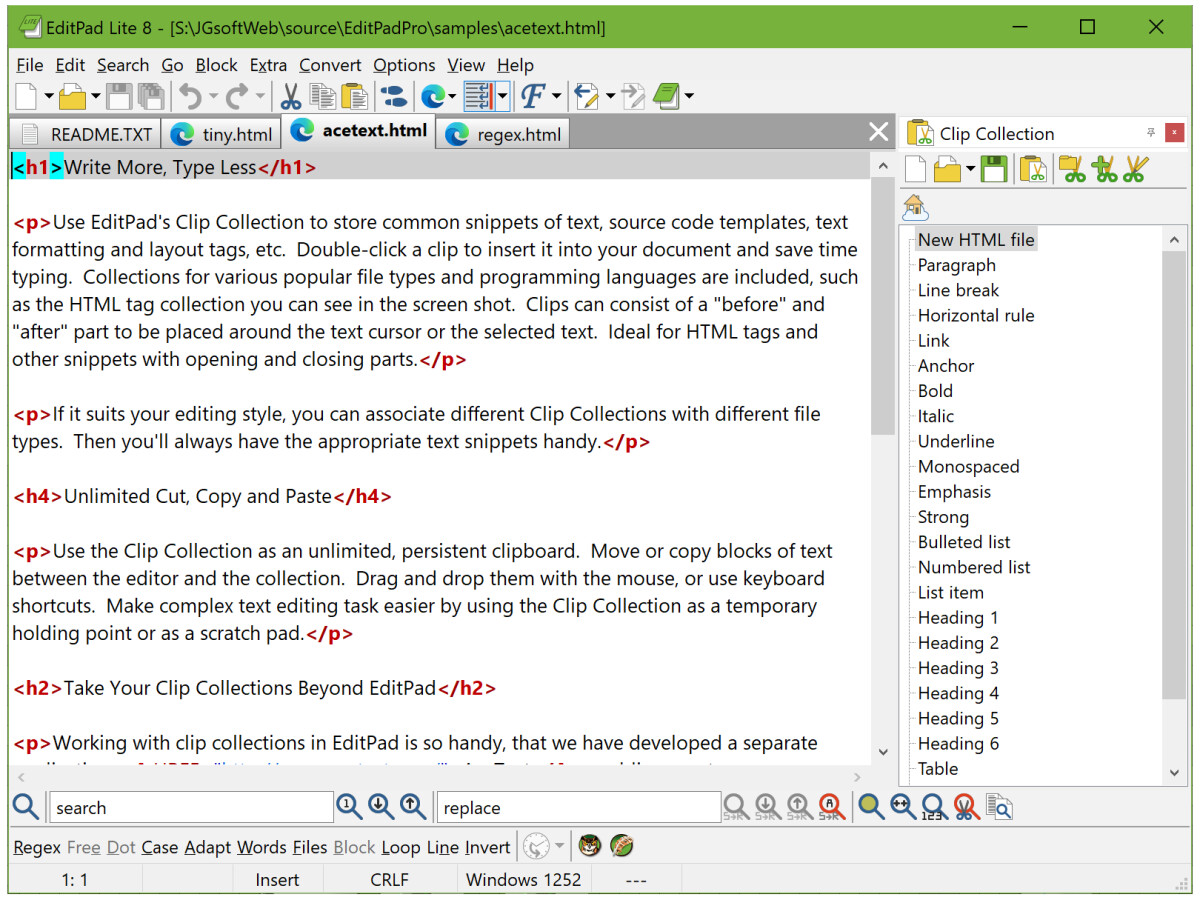Click the green notebook icon in toolbar
Viewport: 1200px width, 900px height.
pos(665,97)
